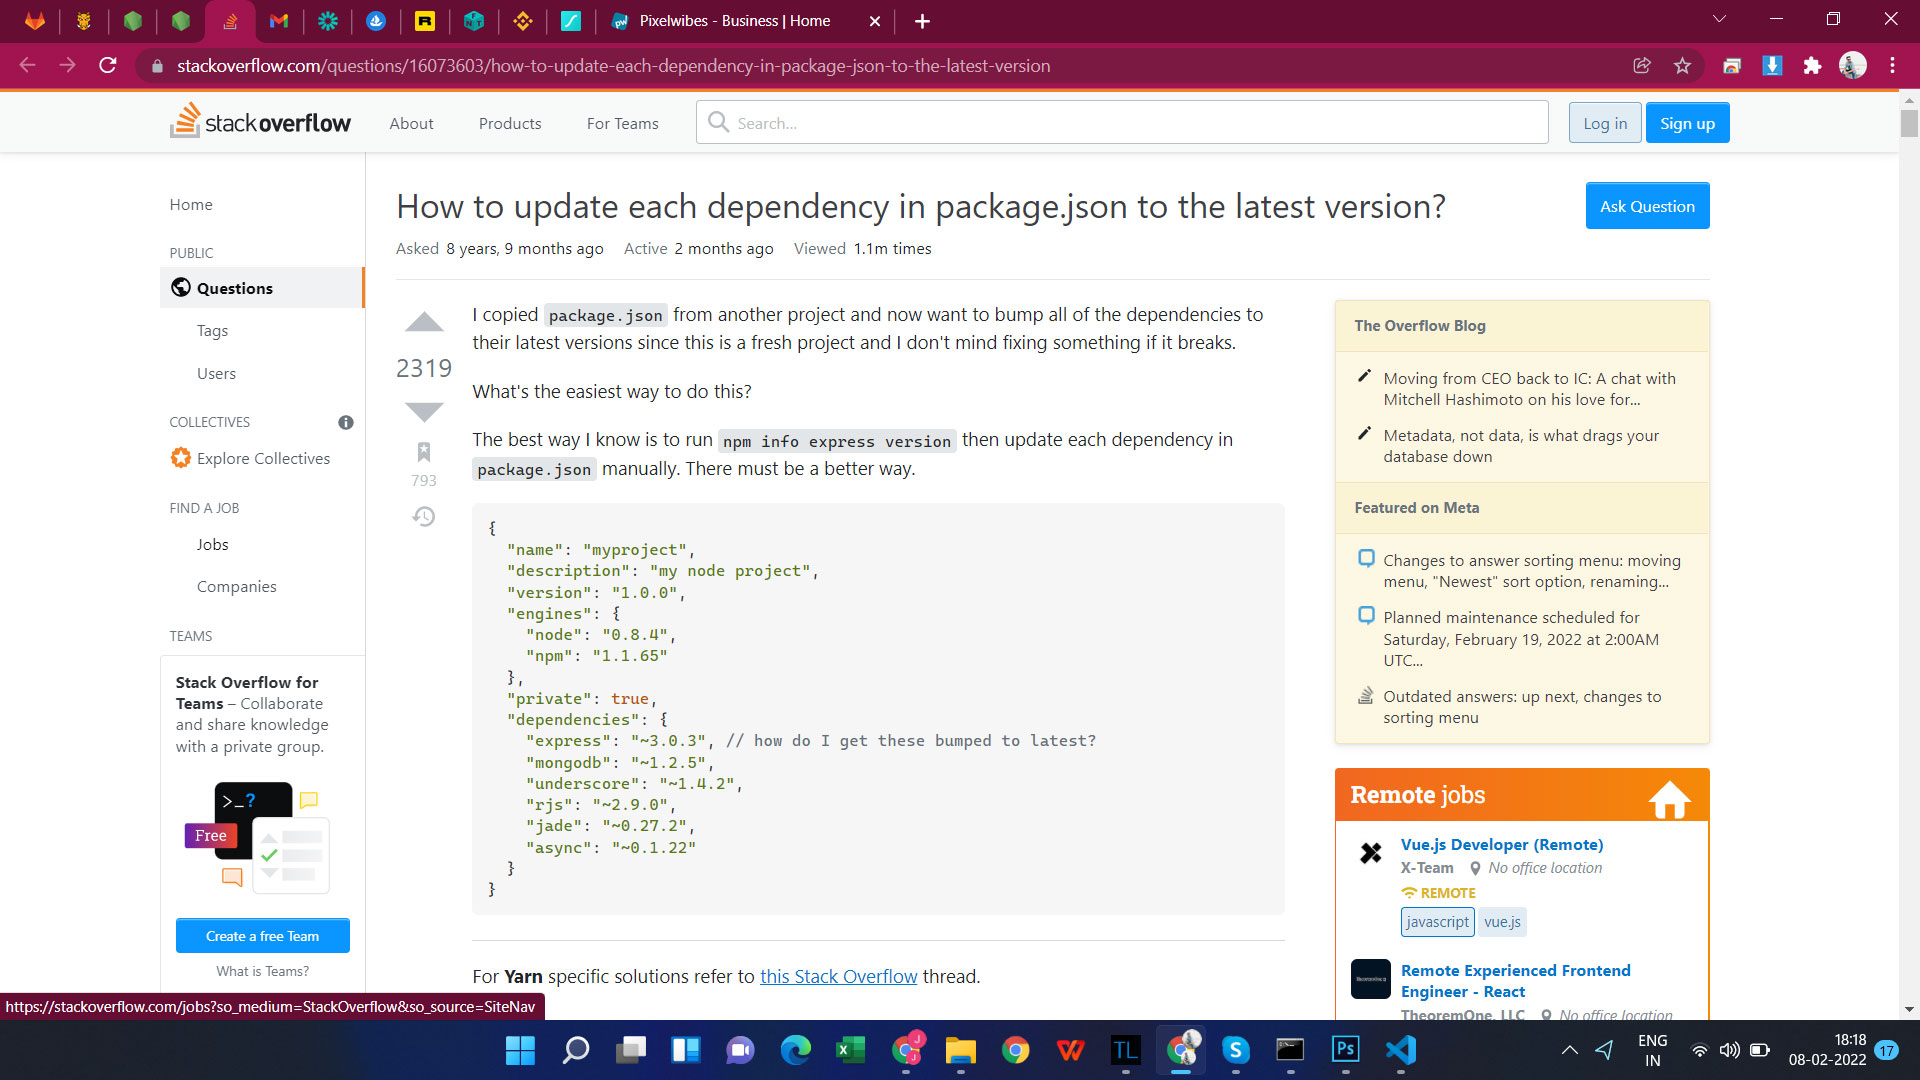Share this page via address bar icon
The height and width of the screenshot is (1080, 1920).
pos(1642,66)
